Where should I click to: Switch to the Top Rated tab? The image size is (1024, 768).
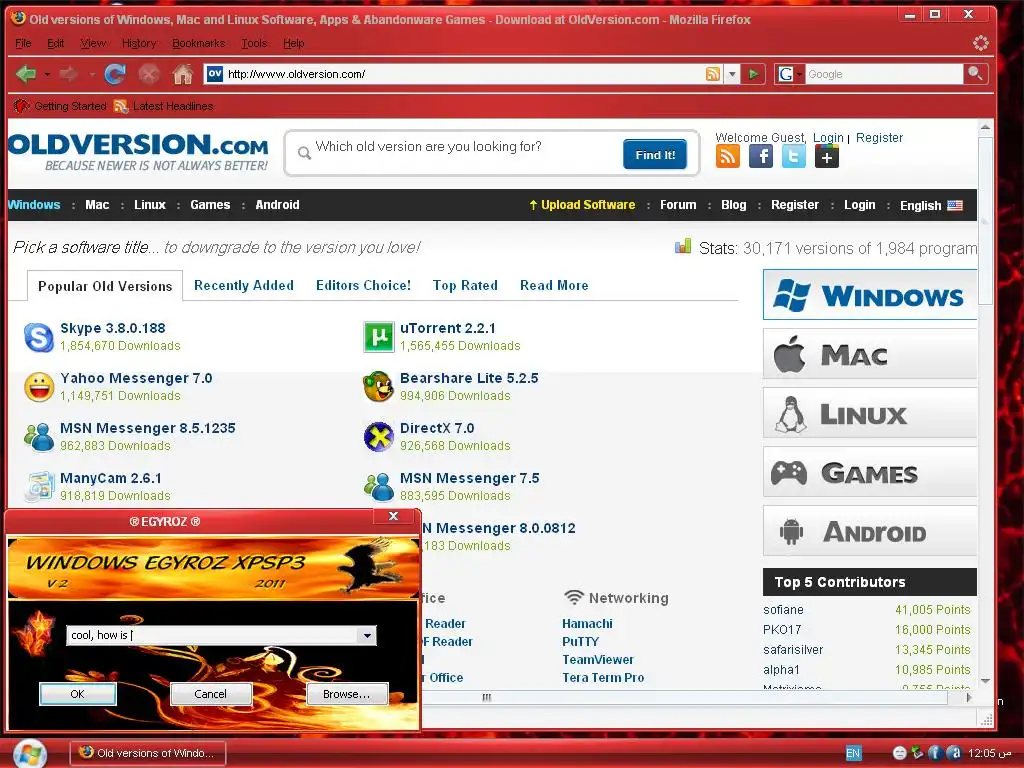coord(465,285)
